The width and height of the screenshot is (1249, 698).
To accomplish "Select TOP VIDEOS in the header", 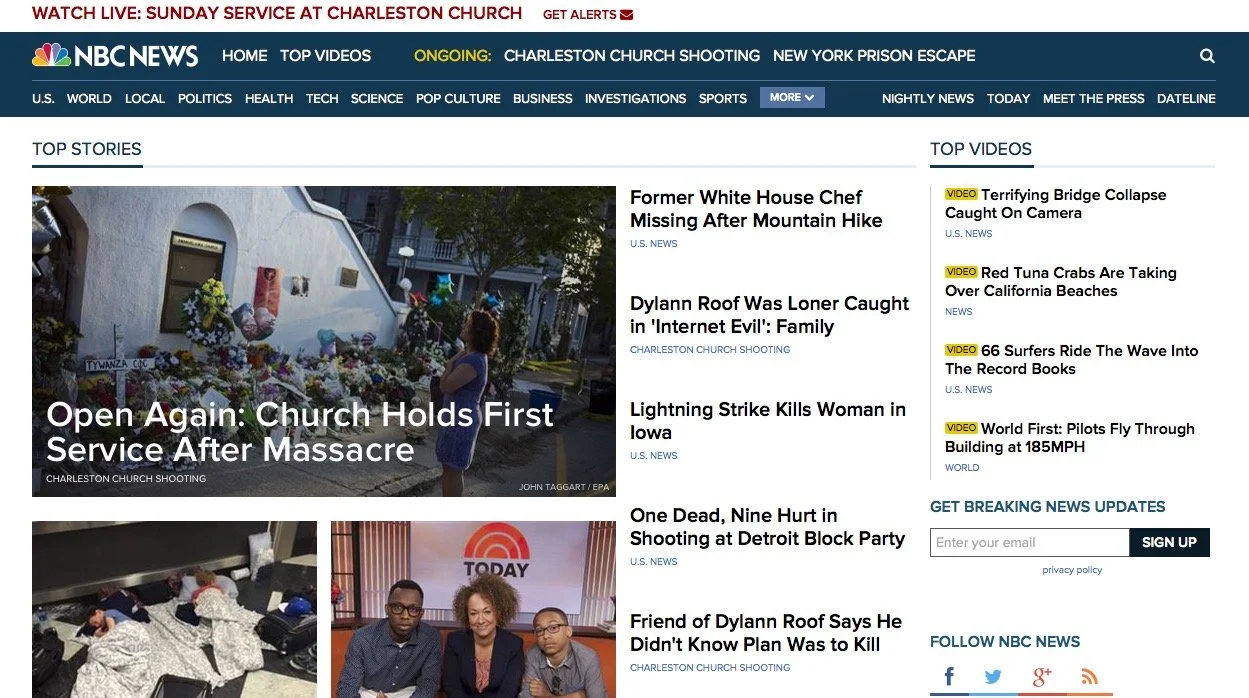I will tap(325, 56).
